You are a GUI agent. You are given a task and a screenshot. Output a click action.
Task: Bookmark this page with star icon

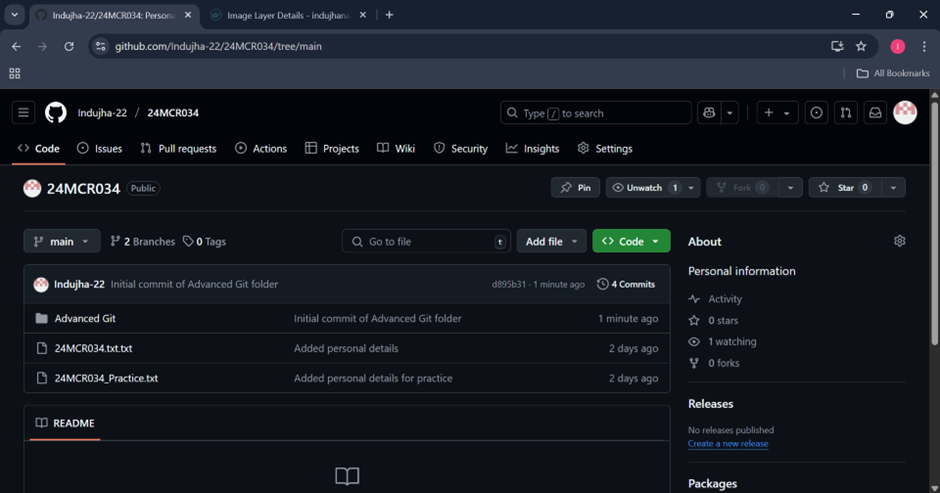pyautogui.click(x=861, y=46)
